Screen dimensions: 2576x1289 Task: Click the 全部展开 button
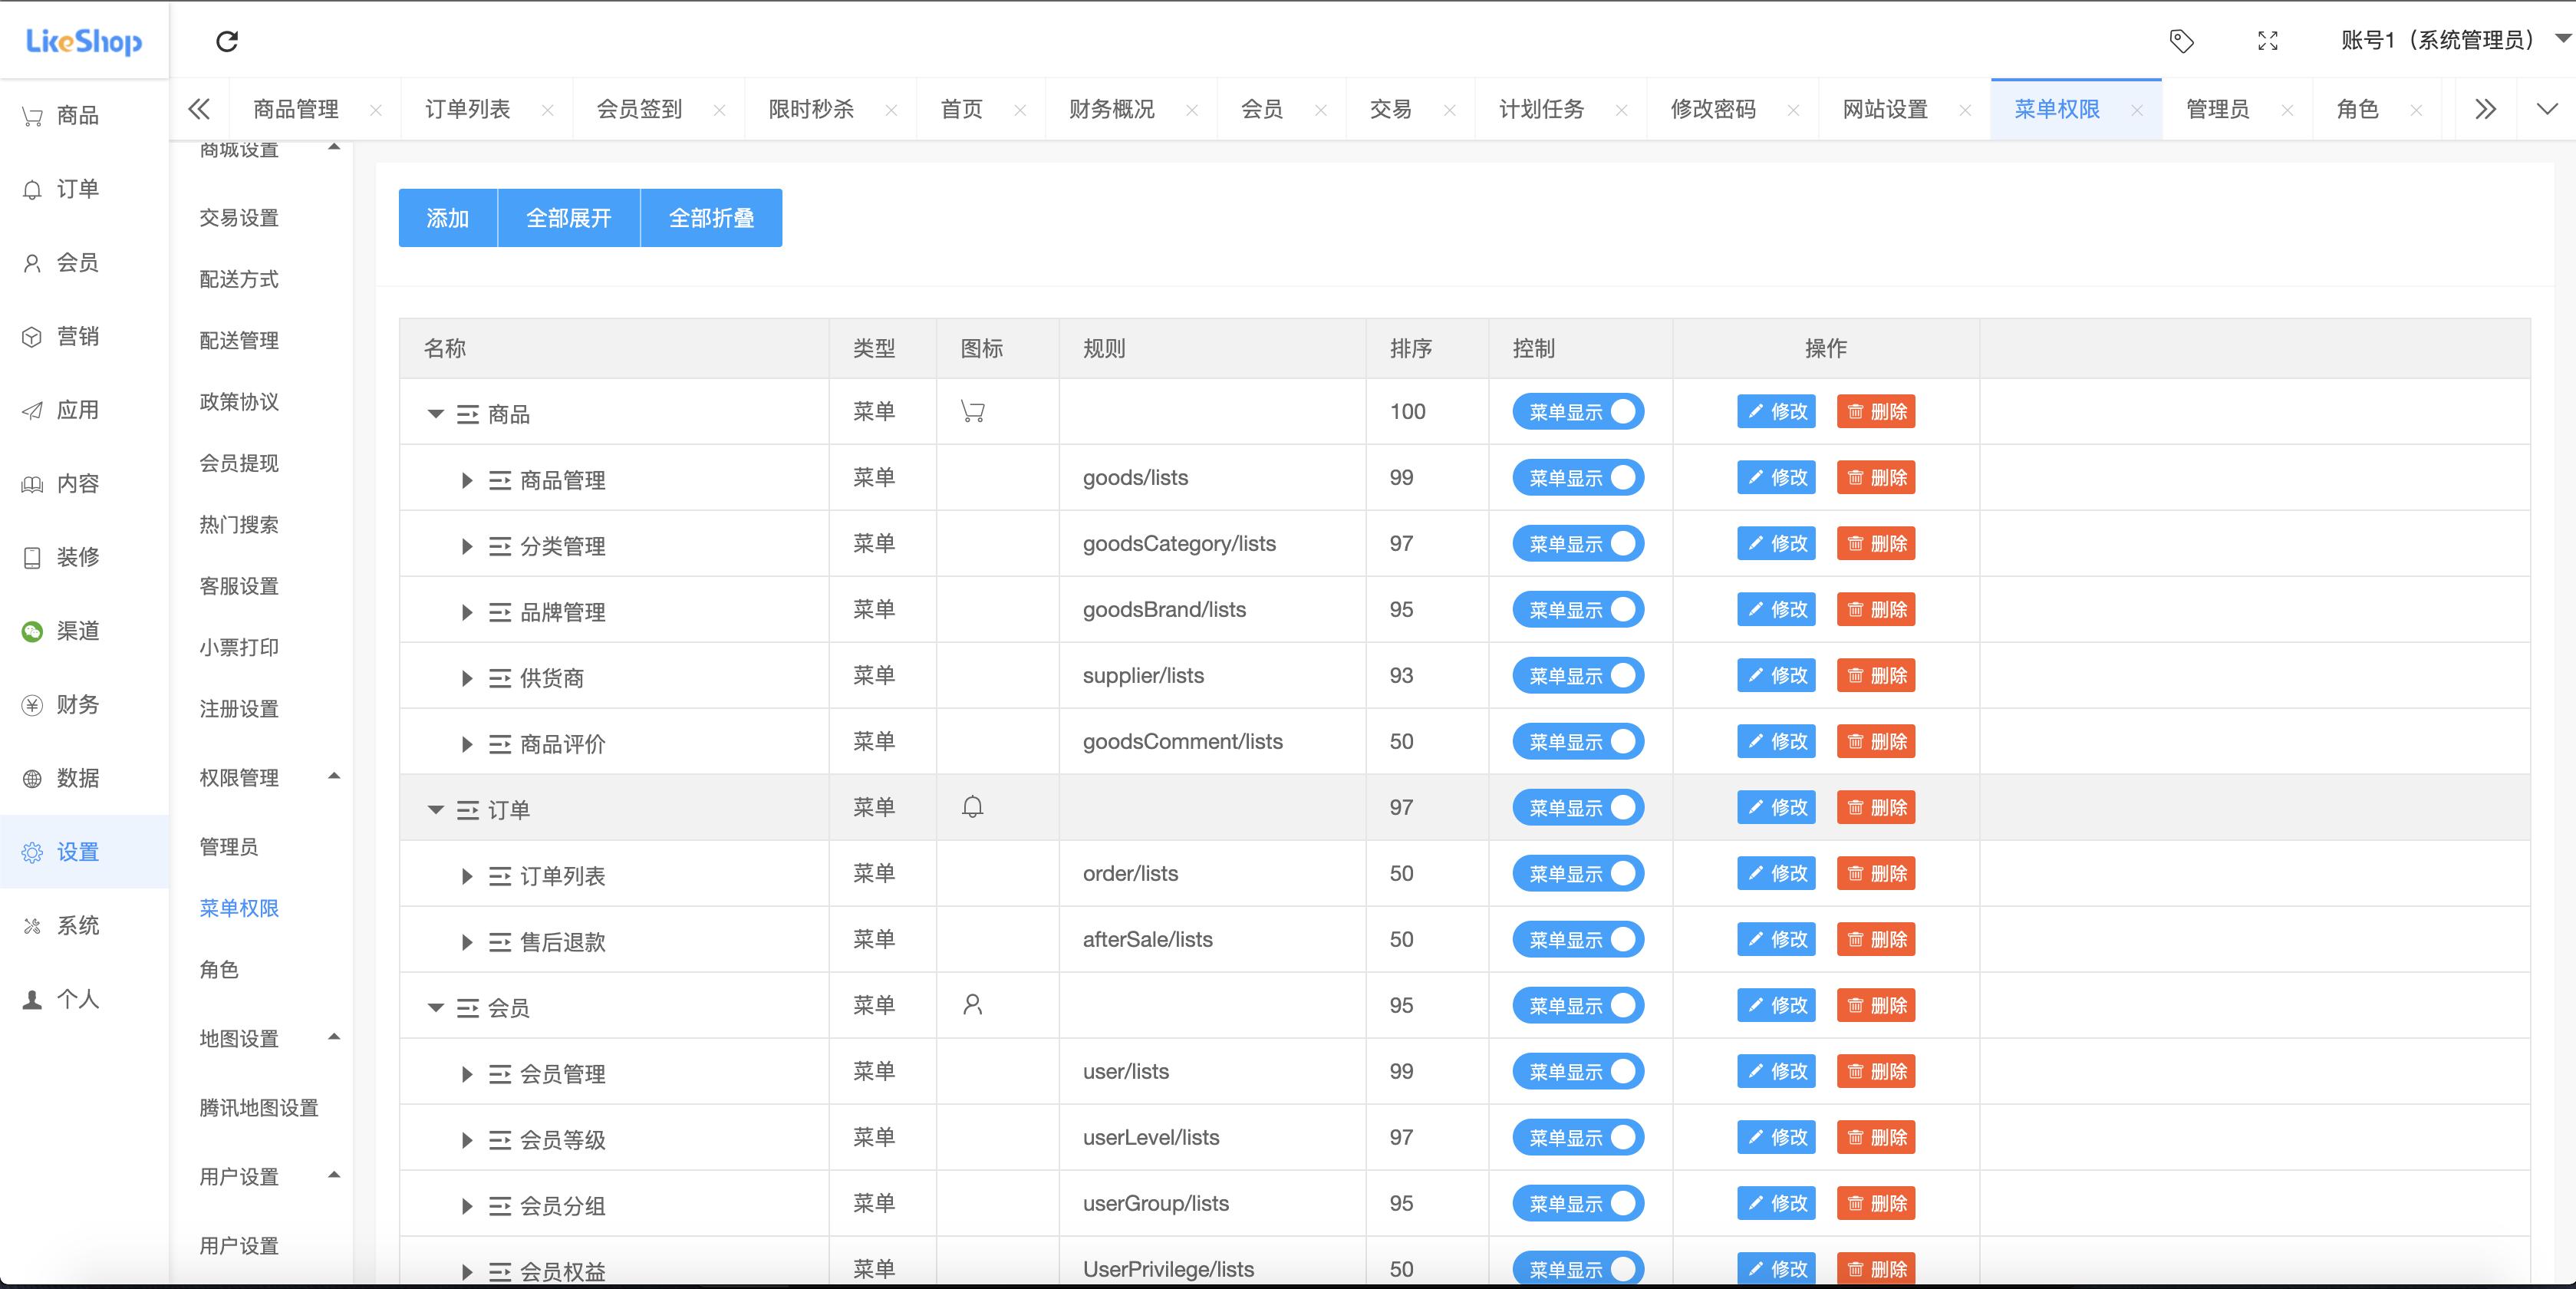click(x=569, y=217)
